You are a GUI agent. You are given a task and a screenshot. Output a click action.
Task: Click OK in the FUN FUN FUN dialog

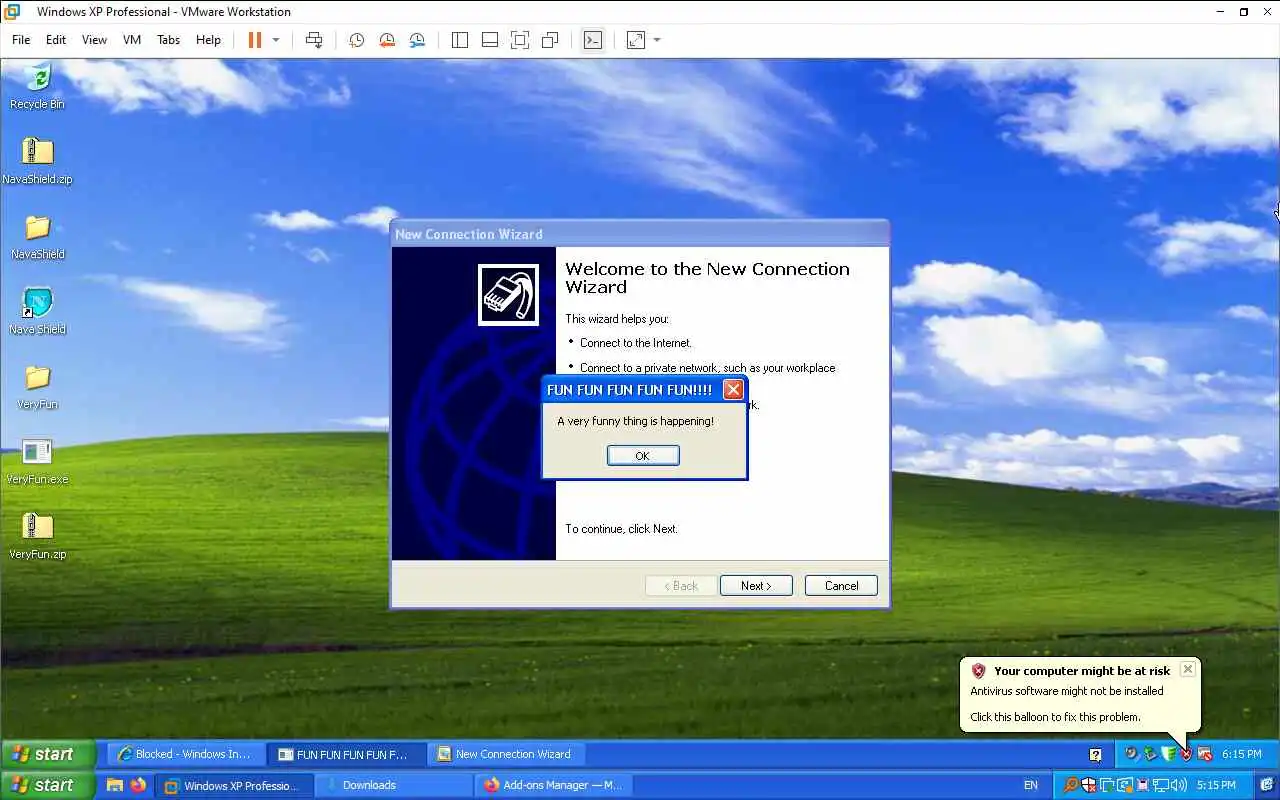point(643,455)
